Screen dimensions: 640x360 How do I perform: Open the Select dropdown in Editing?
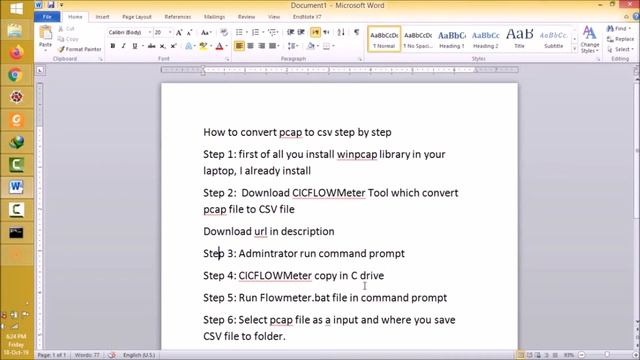(x=620, y=49)
